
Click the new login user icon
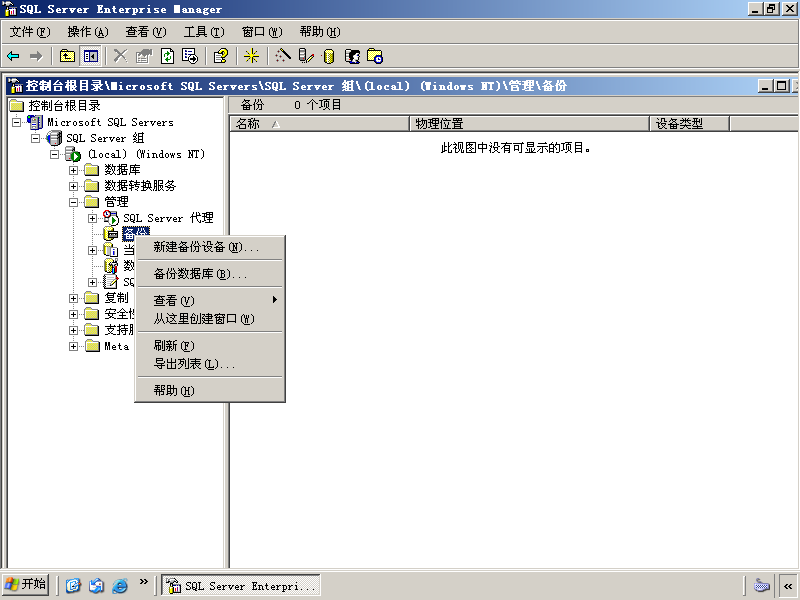click(352, 56)
